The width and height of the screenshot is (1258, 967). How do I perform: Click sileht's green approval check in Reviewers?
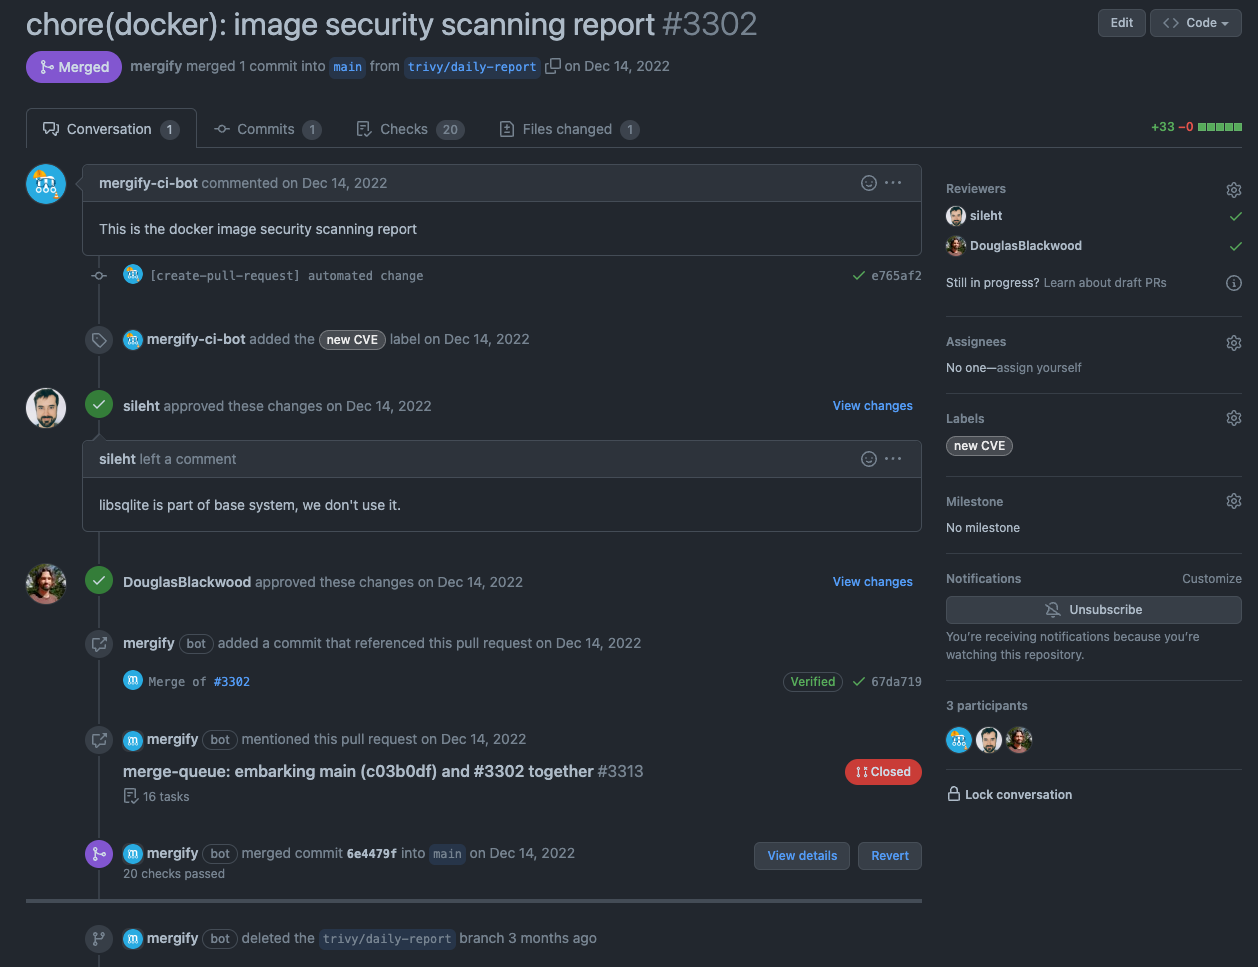(x=1235, y=216)
